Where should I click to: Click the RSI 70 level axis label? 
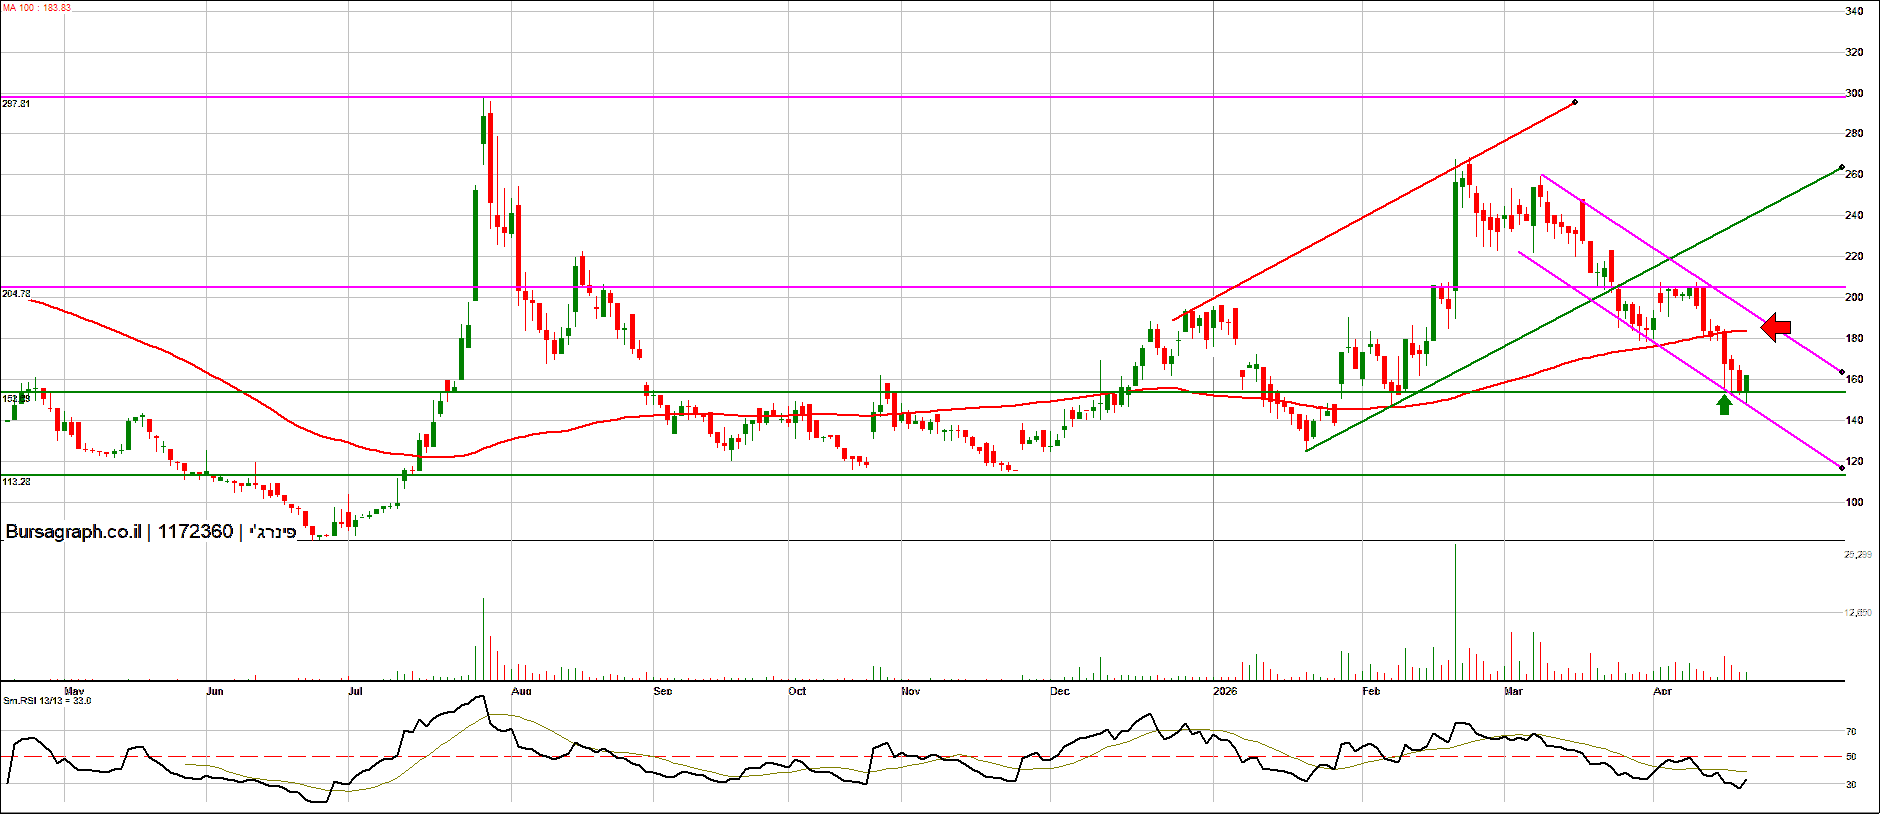(1851, 732)
